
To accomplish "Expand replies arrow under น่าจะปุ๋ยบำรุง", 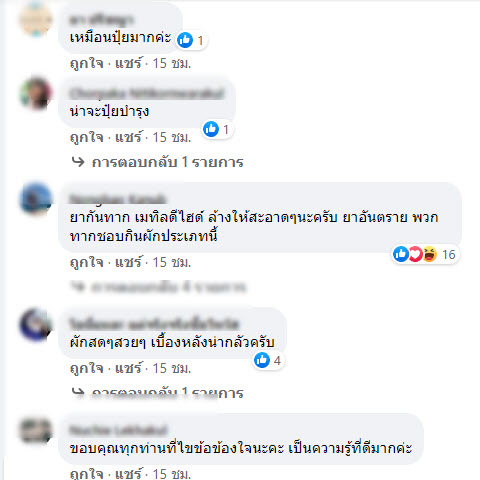I will [78, 162].
